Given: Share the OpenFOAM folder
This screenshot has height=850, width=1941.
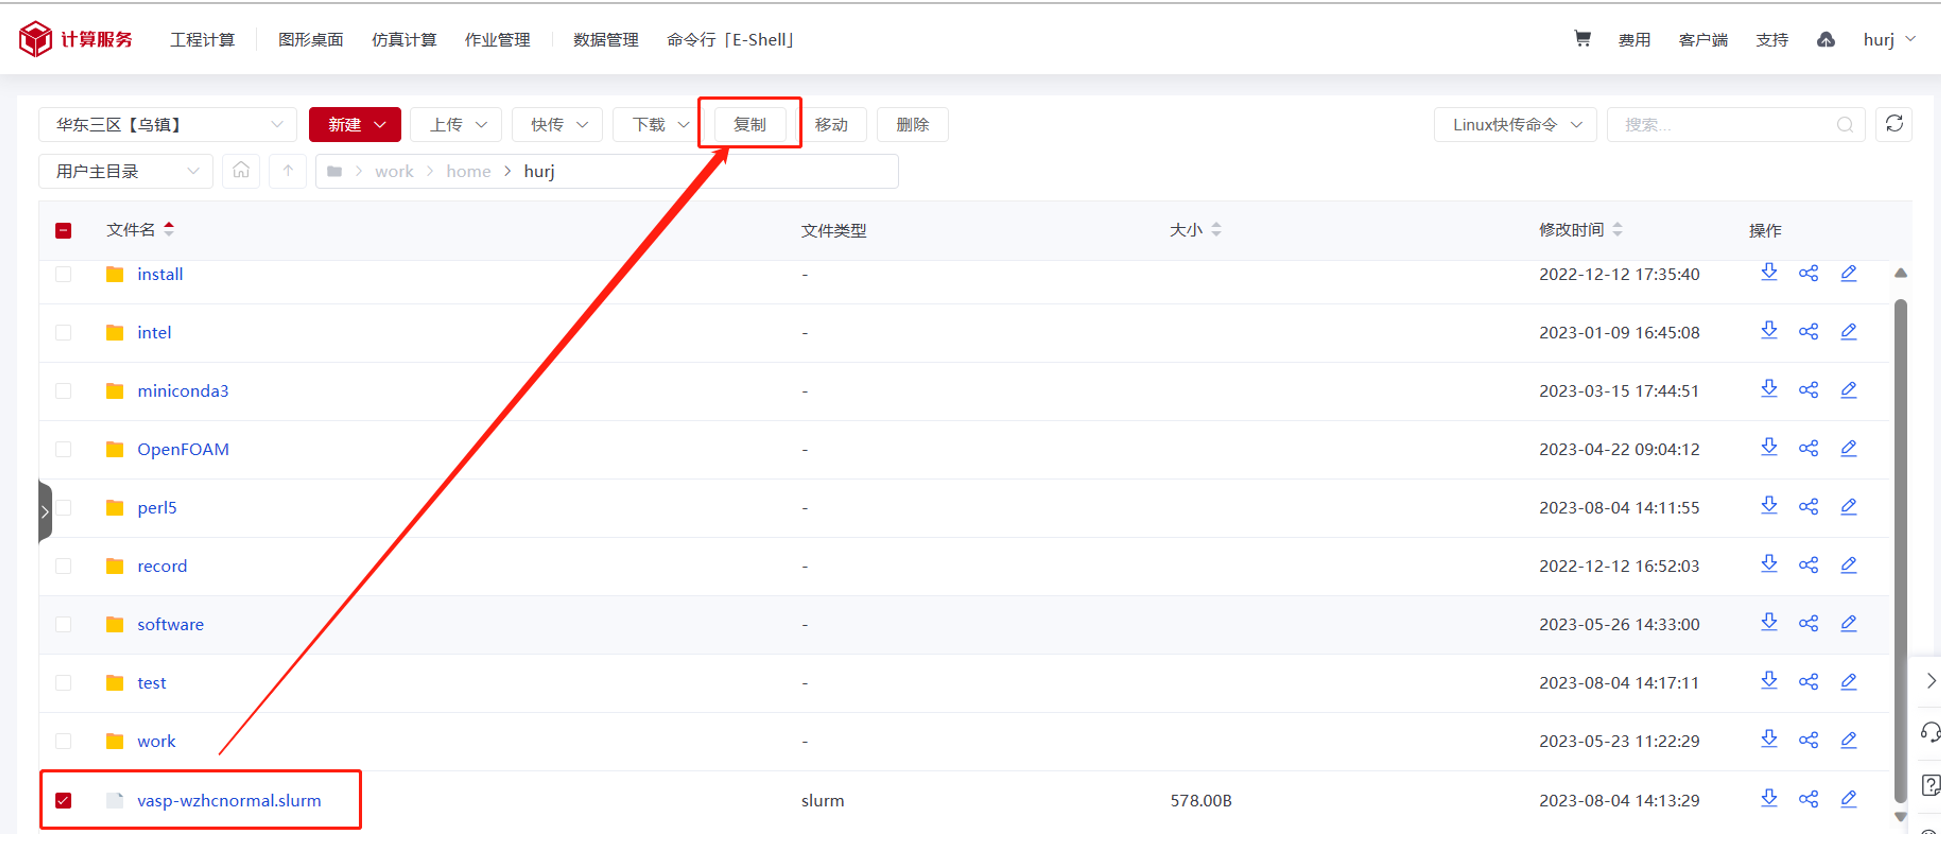Looking at the screenshot, I should coord(1808,448).
